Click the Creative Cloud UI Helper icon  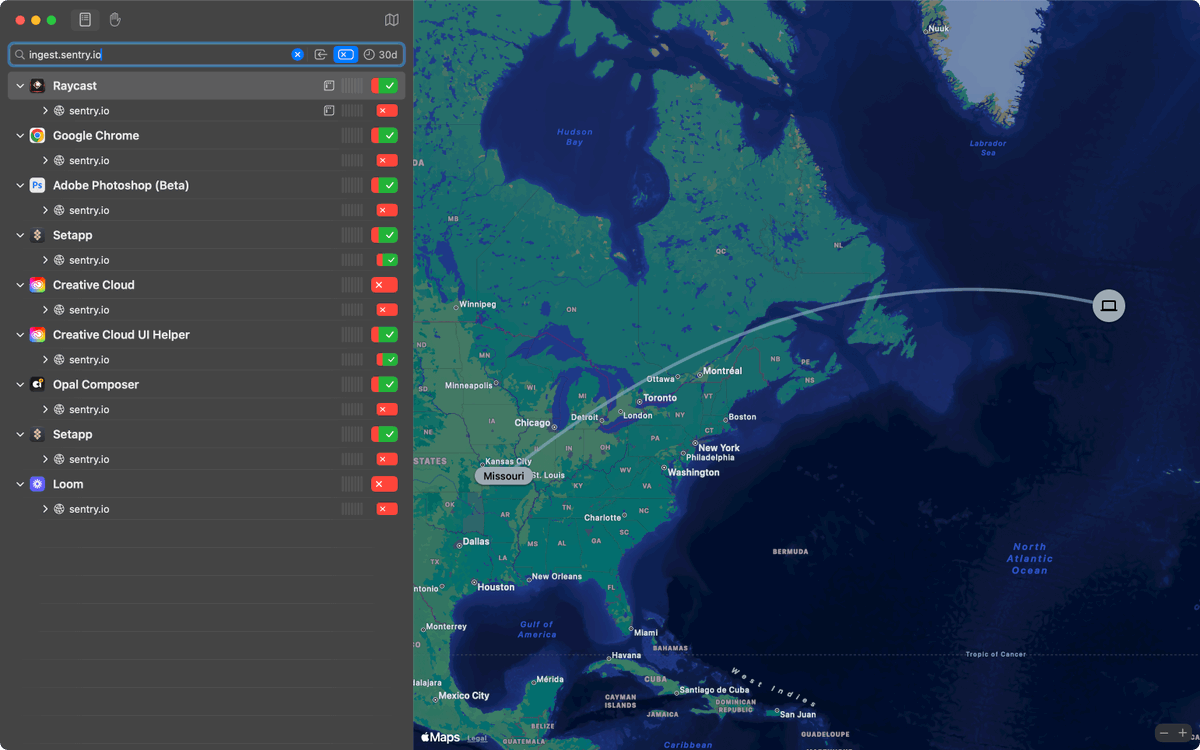pyautogui.click(x=37, y=335)
